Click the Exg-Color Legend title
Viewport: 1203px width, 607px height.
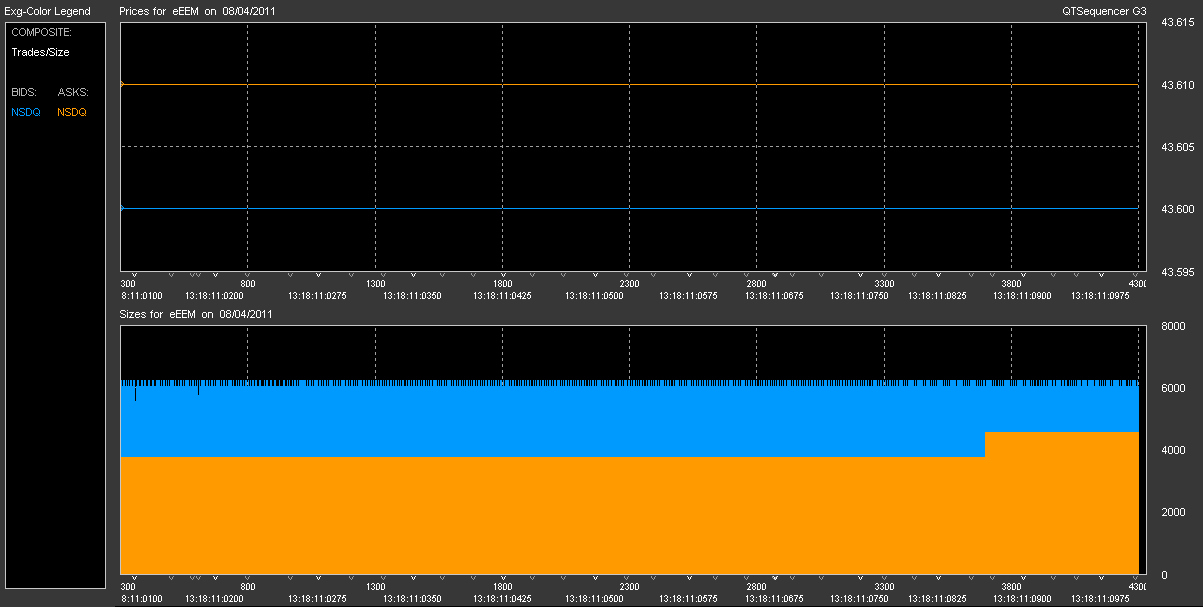(47, 12)
